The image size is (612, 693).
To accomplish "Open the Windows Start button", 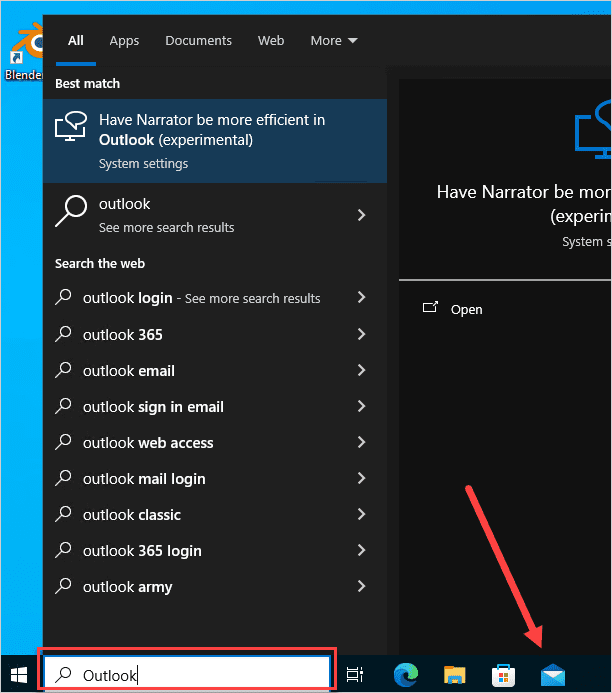I will tap(19, 675).
